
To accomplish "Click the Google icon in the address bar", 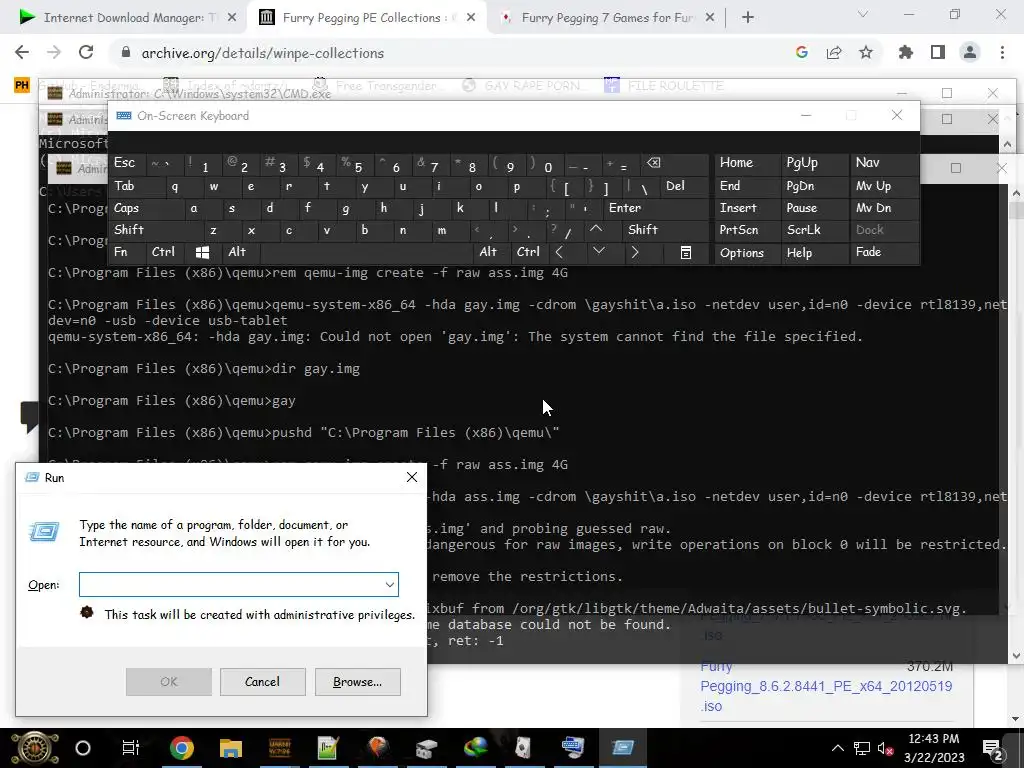I will point(802,53).
